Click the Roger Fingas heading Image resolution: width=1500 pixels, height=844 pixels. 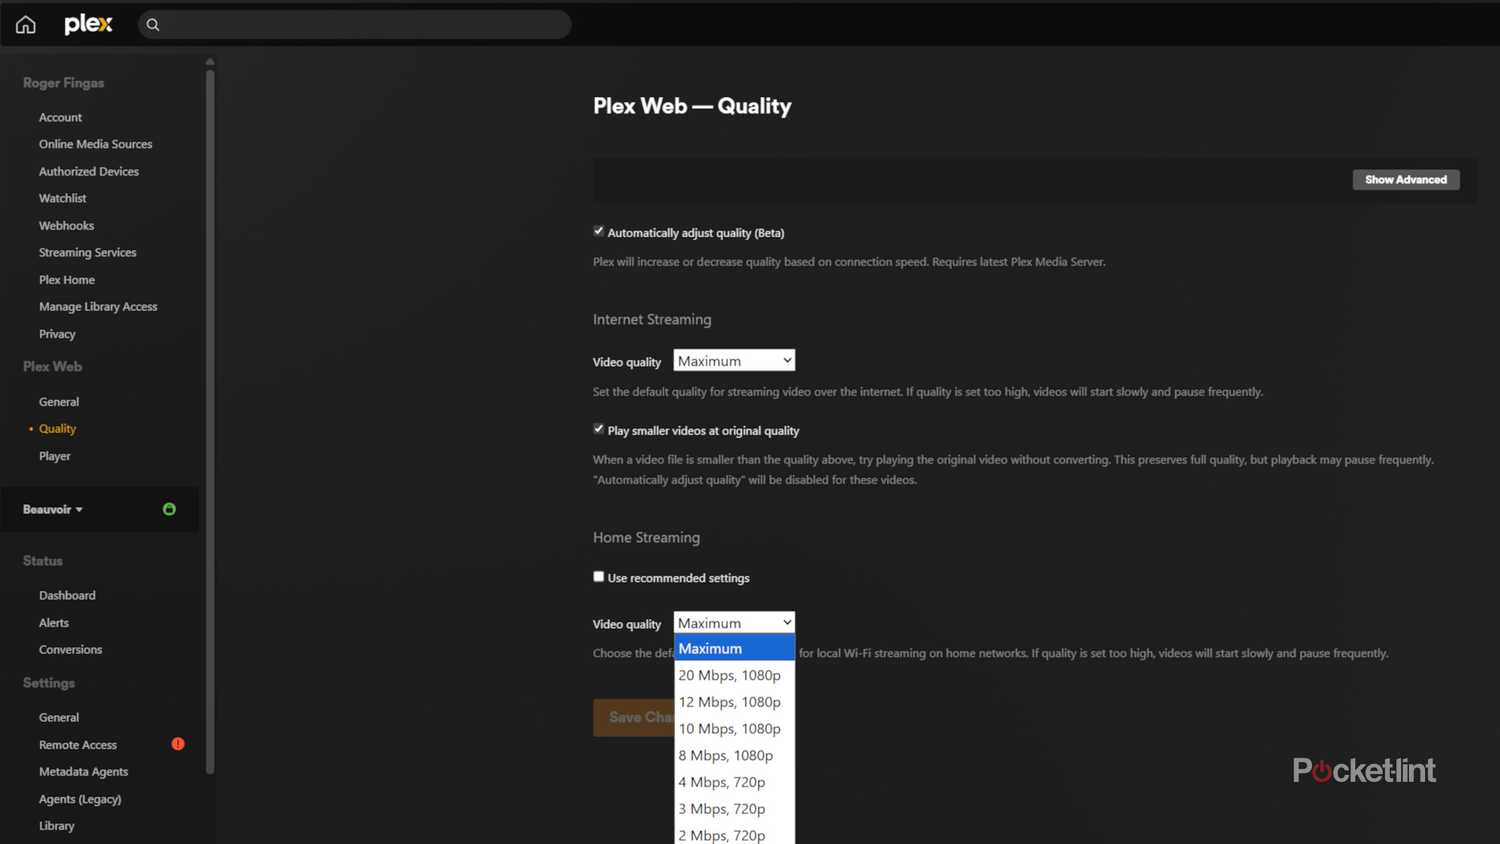(x=63, y=83)
